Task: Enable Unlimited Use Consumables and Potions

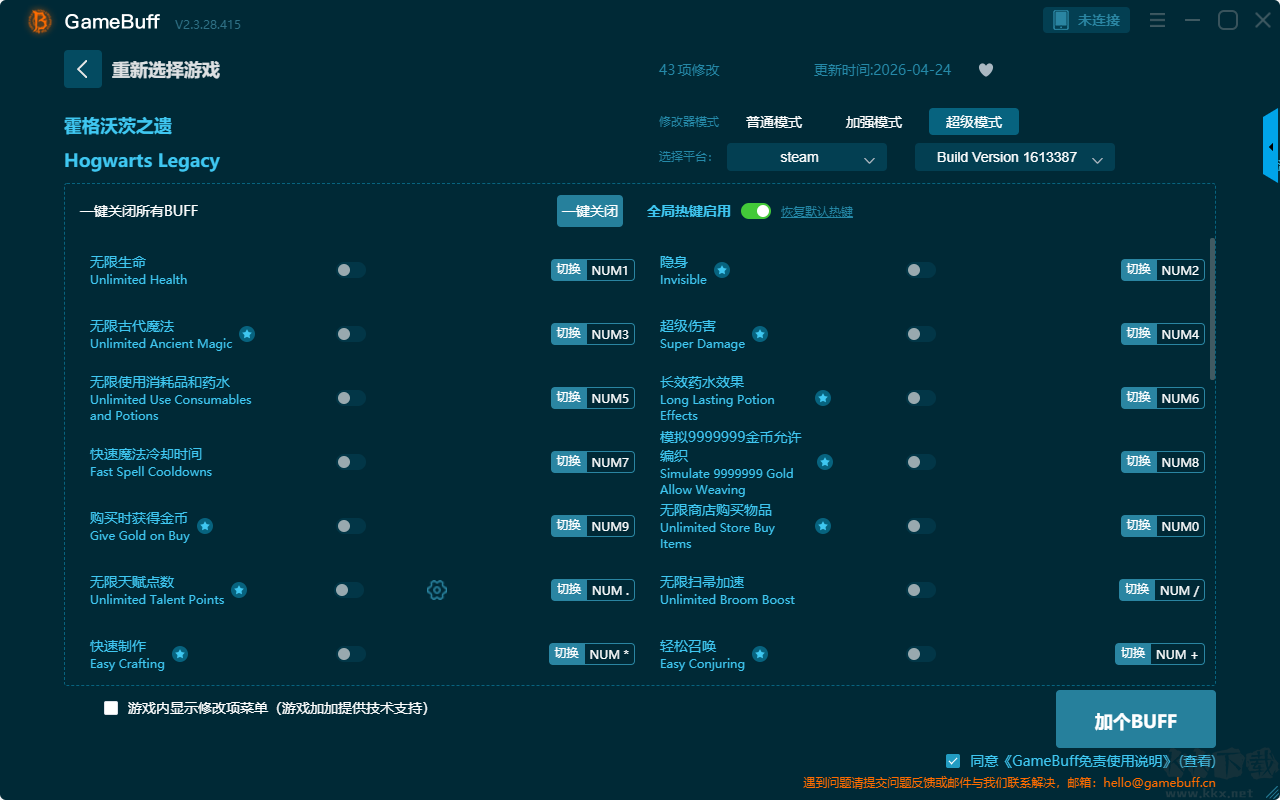Action: click(x=351, y=398)
